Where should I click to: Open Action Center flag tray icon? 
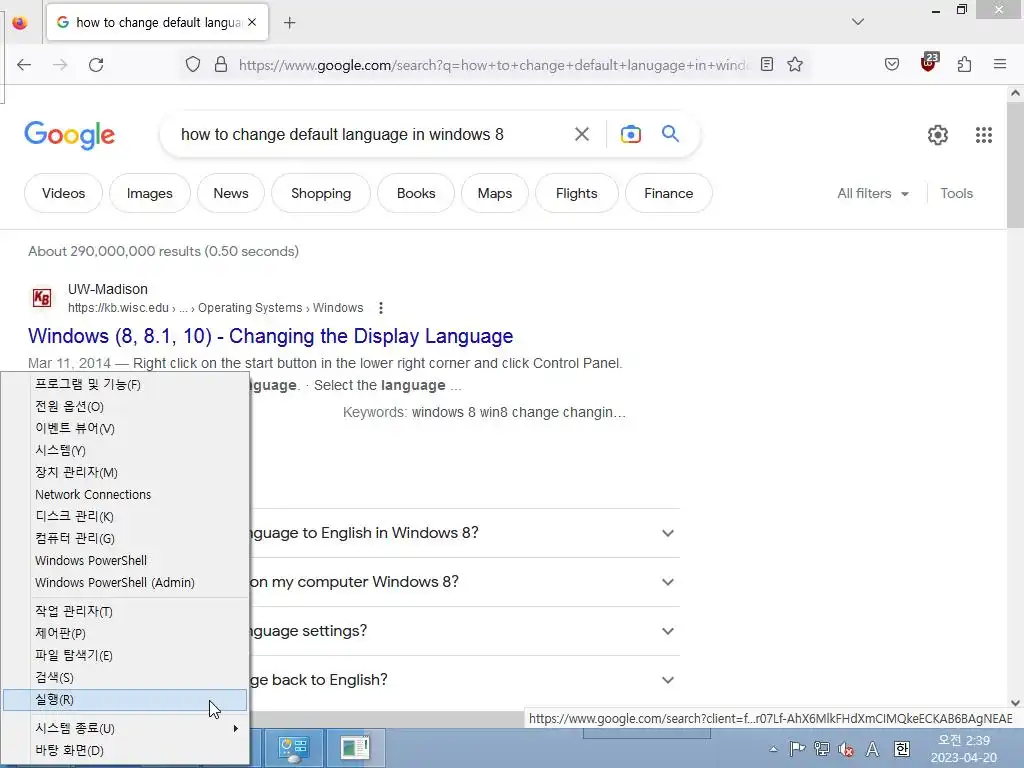[797, 749]
